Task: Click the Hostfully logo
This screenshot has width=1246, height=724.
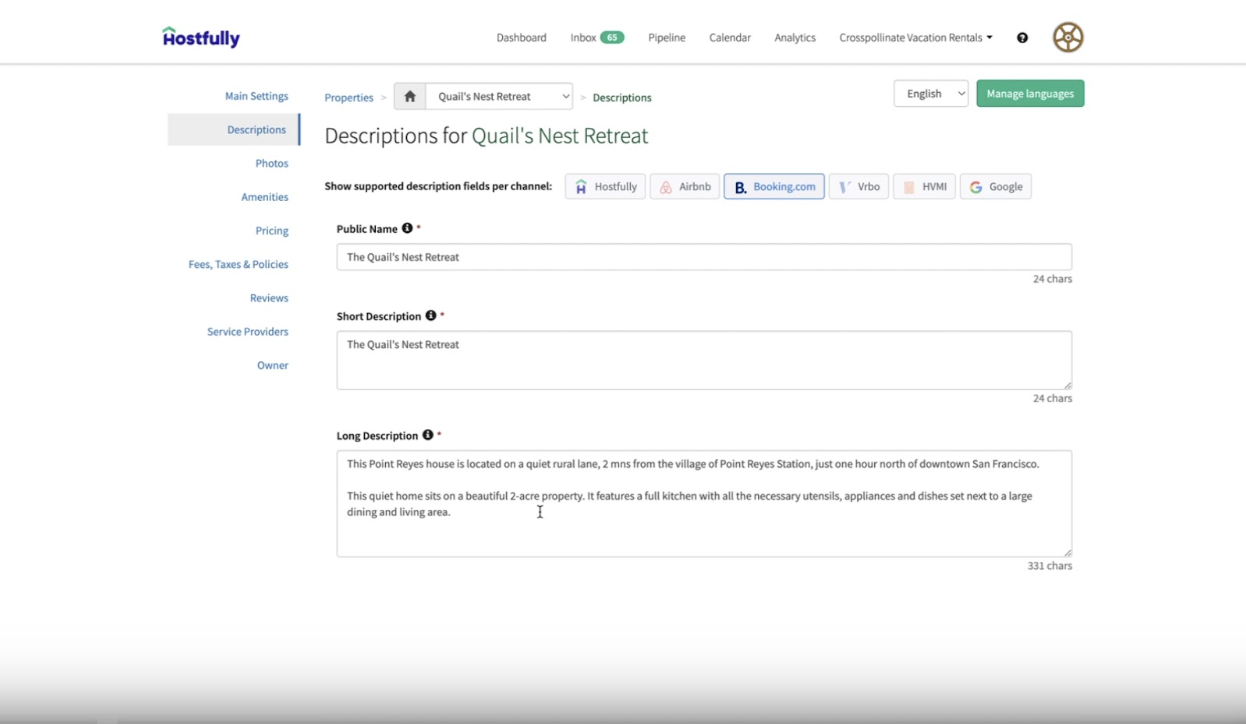Action: tap(201, 38)
